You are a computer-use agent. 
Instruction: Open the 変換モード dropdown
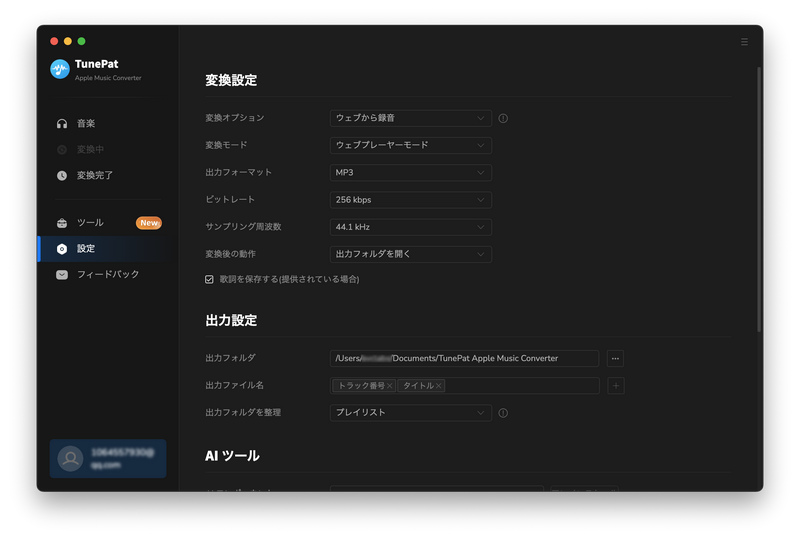[x=411, y=145]
